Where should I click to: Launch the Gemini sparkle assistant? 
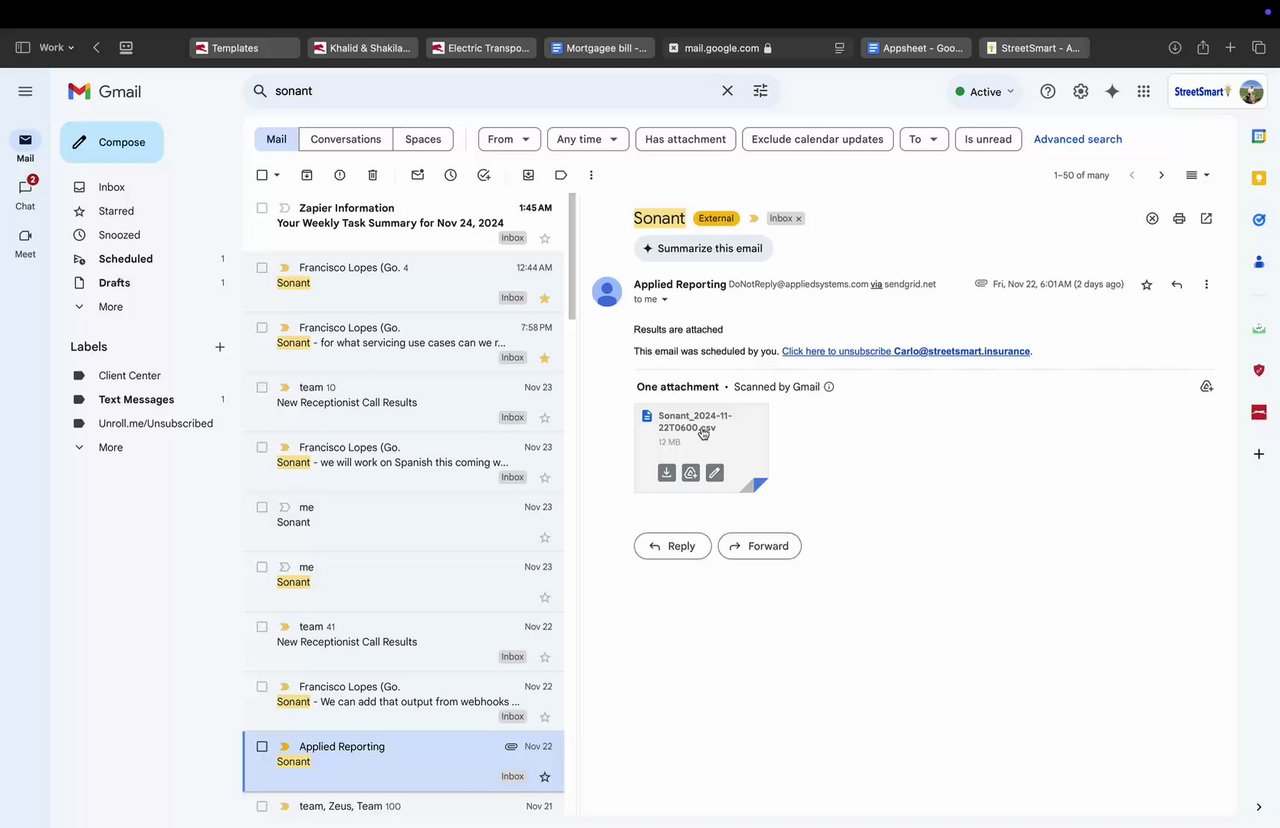[1112, 91]
